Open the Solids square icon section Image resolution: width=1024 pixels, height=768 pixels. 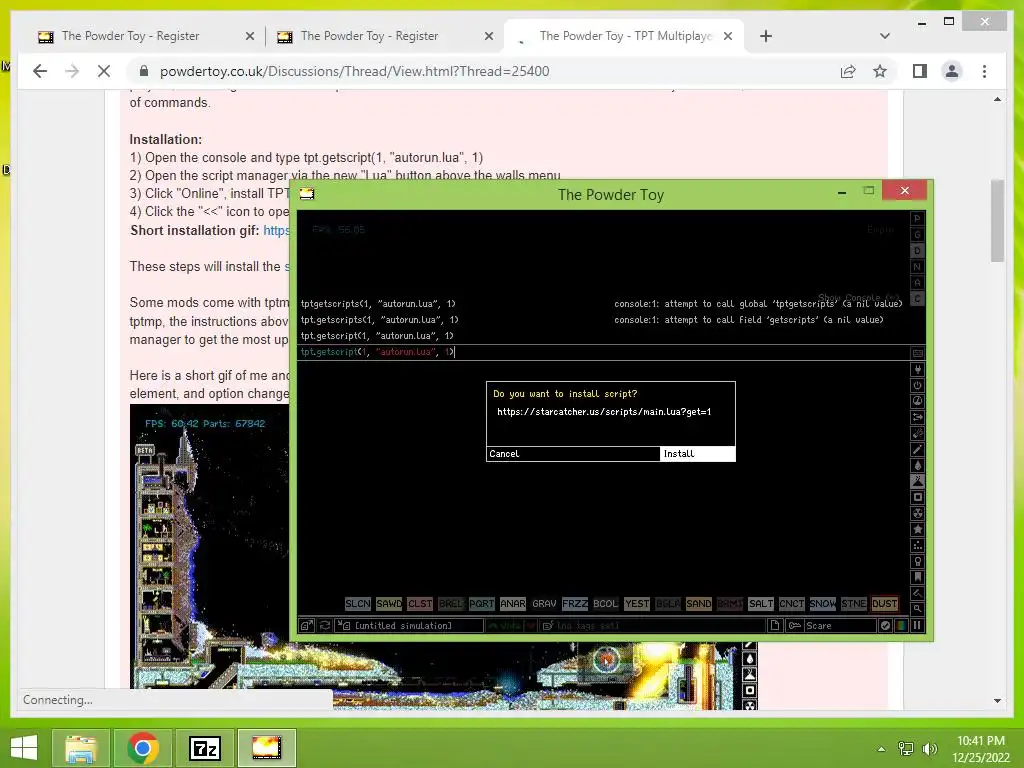coord(918,497)
